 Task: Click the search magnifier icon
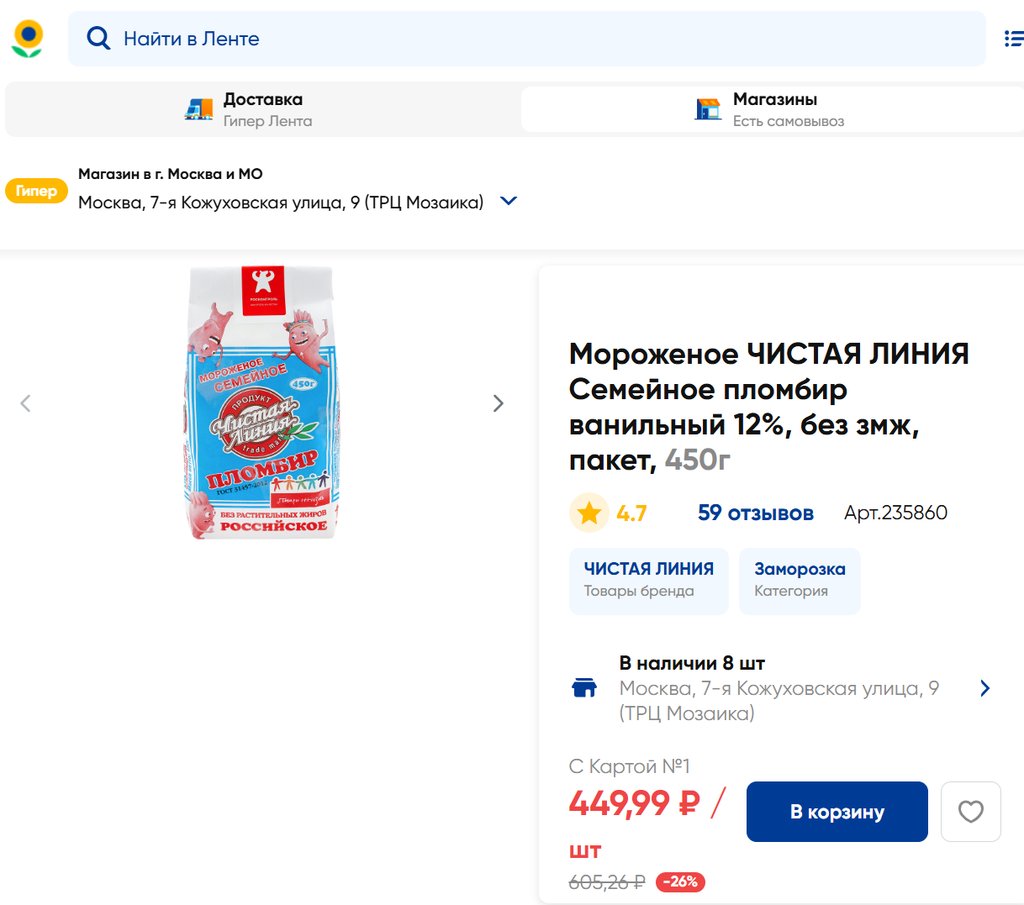point(98,39)
